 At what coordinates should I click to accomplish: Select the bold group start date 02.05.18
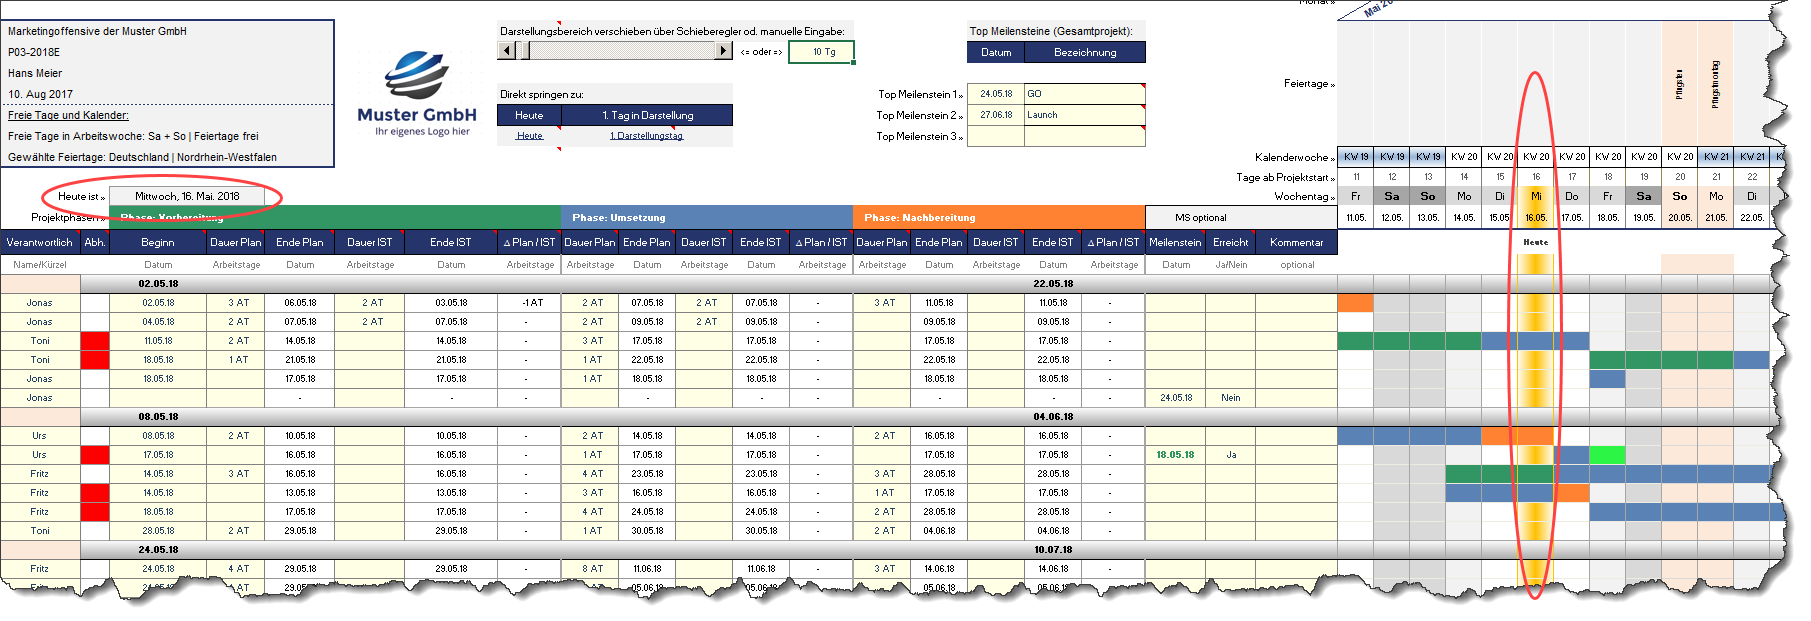158,284
